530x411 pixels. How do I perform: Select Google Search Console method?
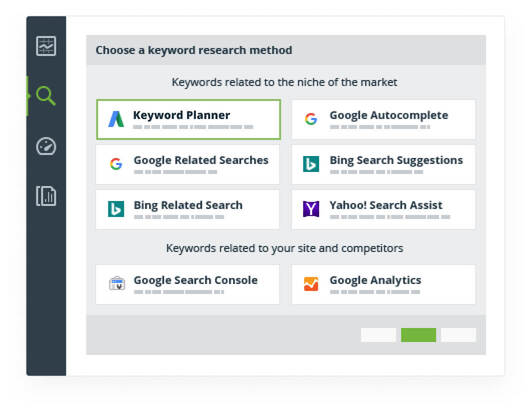(188, 285)
